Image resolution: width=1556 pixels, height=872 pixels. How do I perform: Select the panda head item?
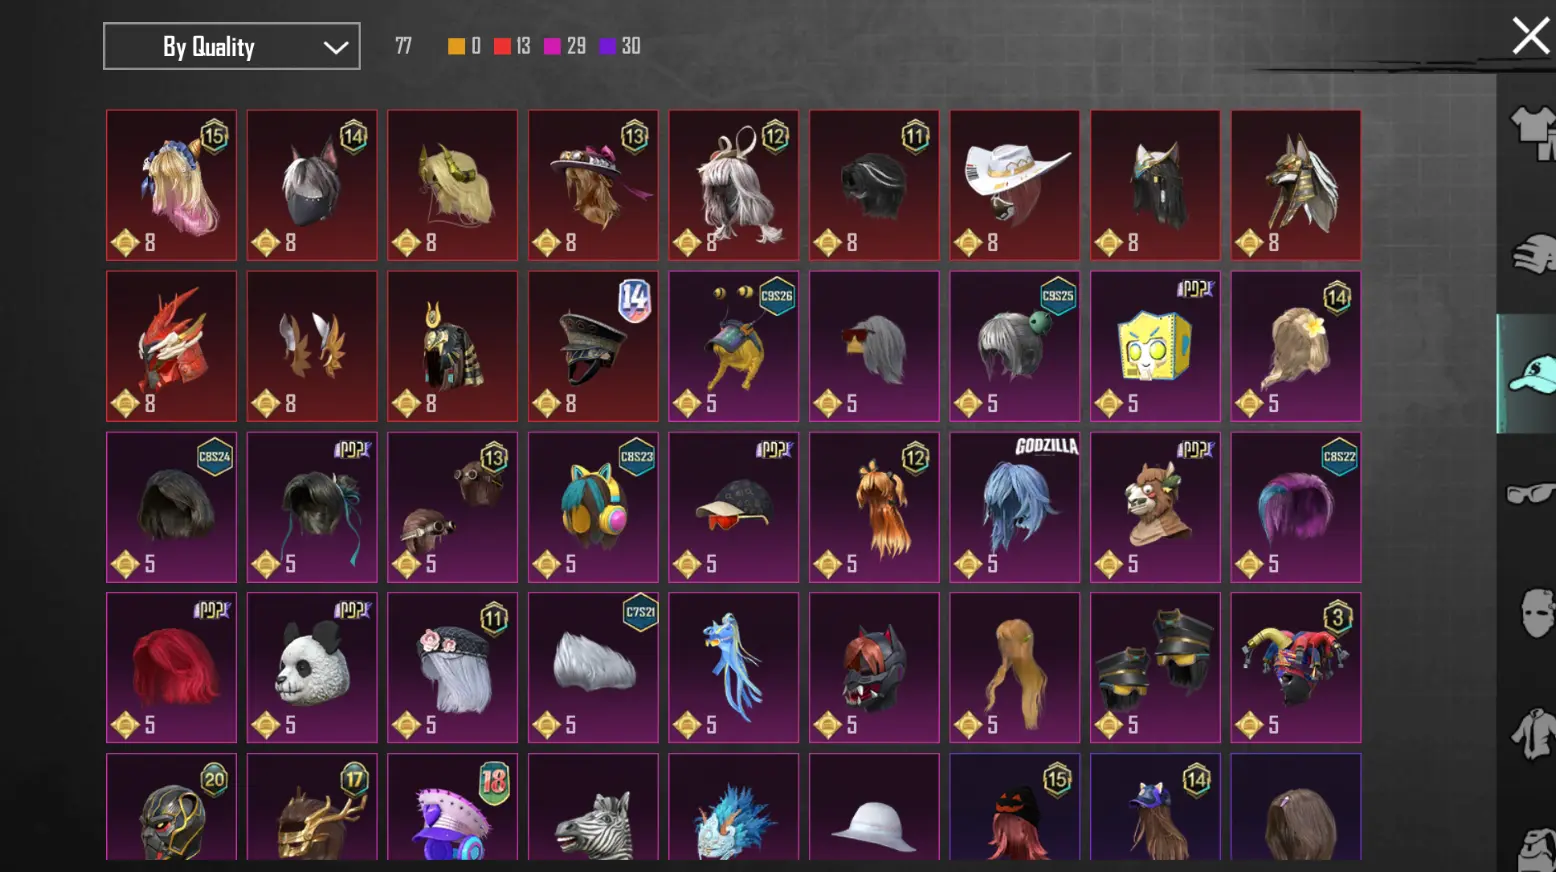312,667
